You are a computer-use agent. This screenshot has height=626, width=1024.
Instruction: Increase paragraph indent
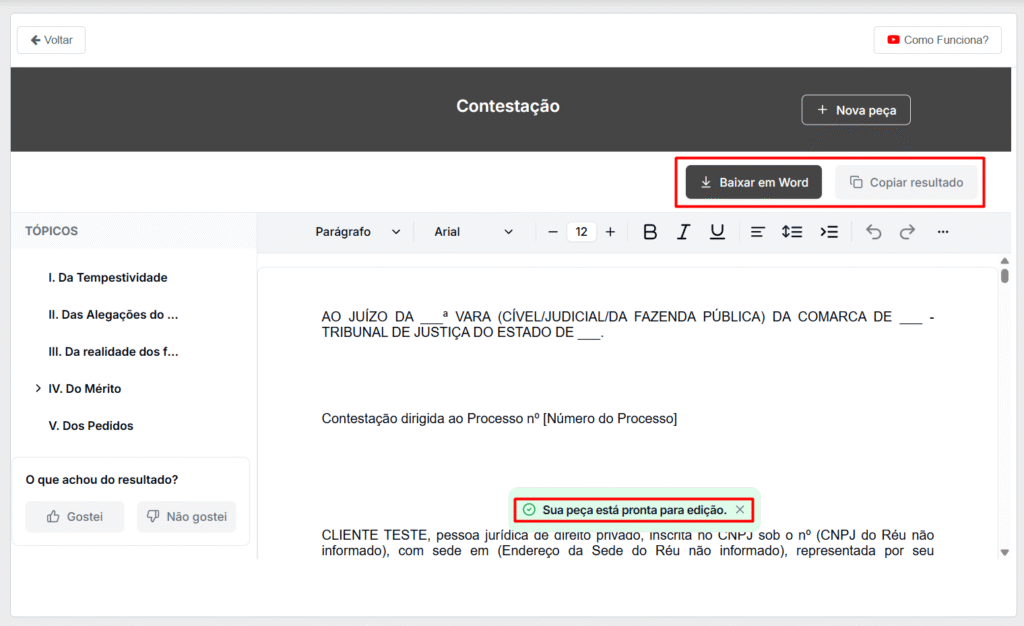829,232
